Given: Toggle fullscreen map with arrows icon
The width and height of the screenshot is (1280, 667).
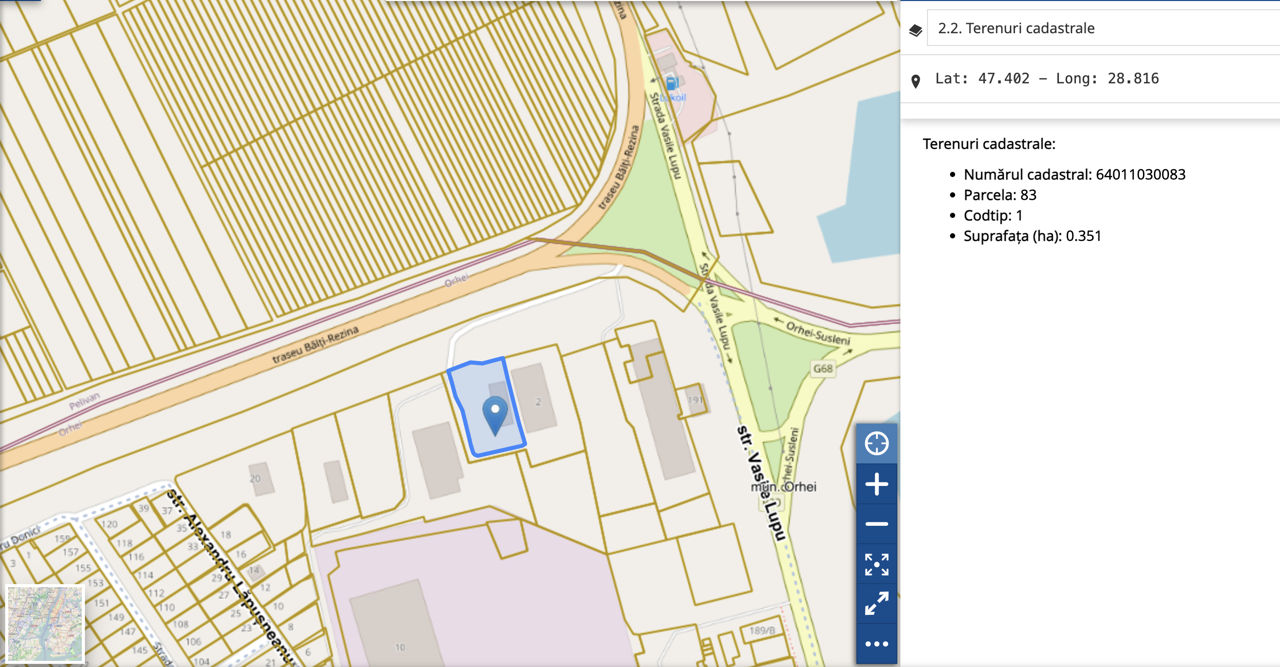Looking at the screenshot, I should [876, 604].
